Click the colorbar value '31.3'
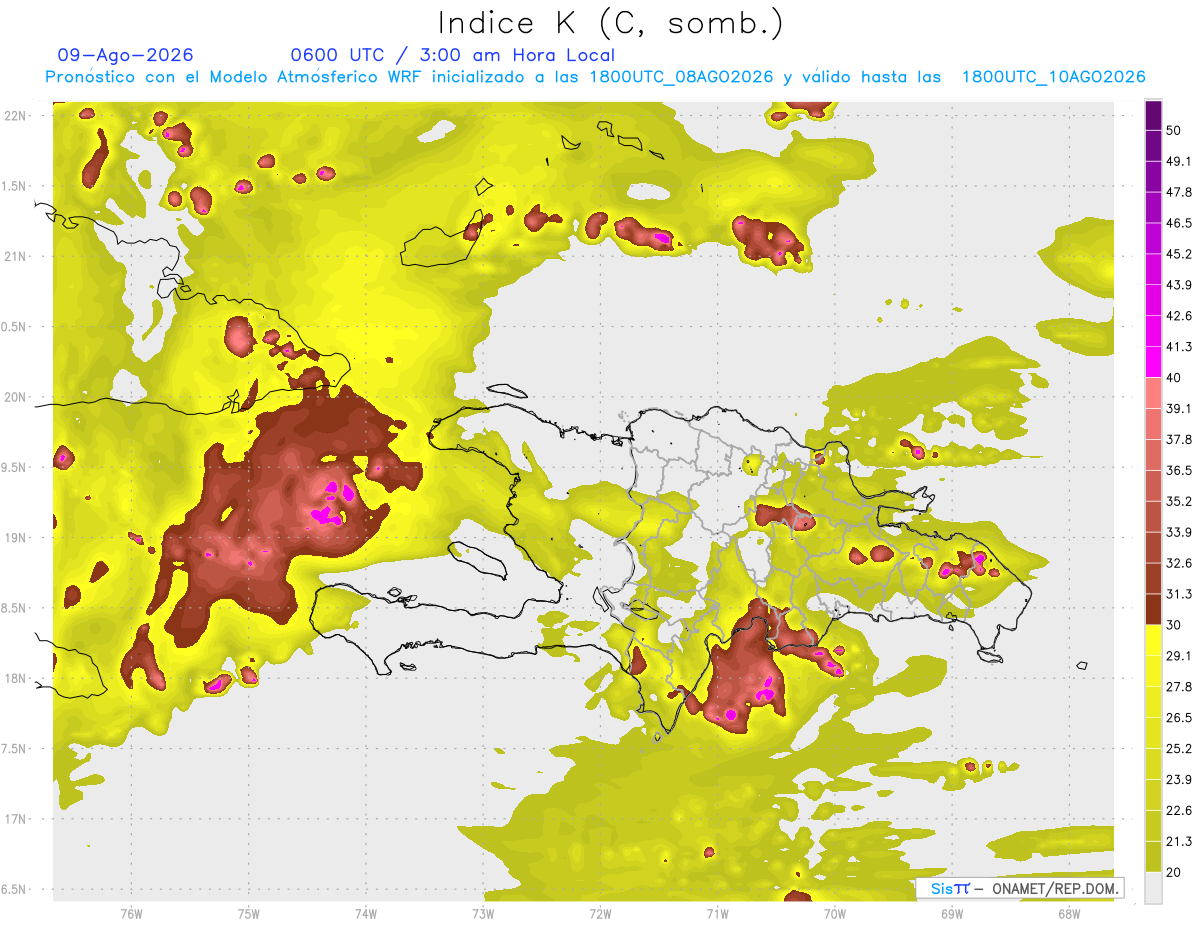 (1179, 594)
